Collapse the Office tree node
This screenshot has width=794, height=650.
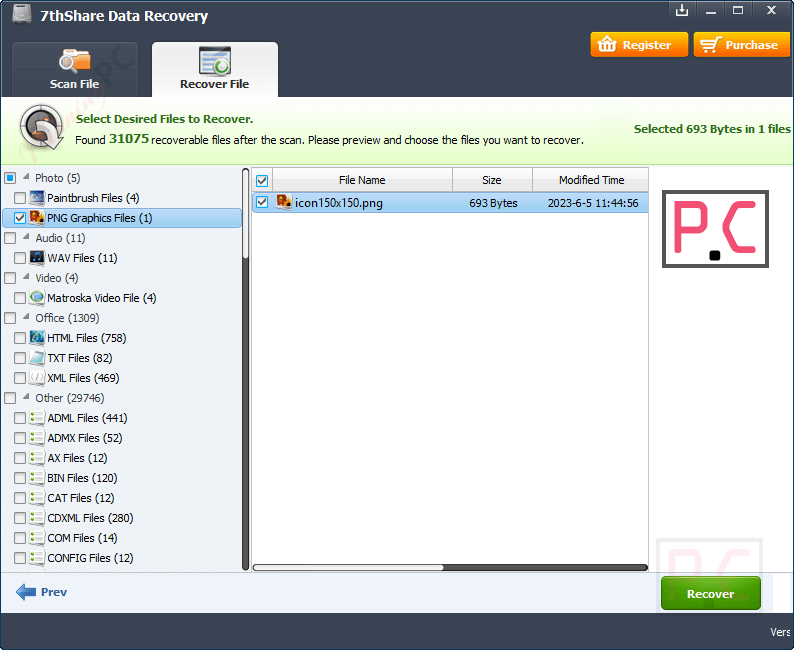click(x=26, y=316)
